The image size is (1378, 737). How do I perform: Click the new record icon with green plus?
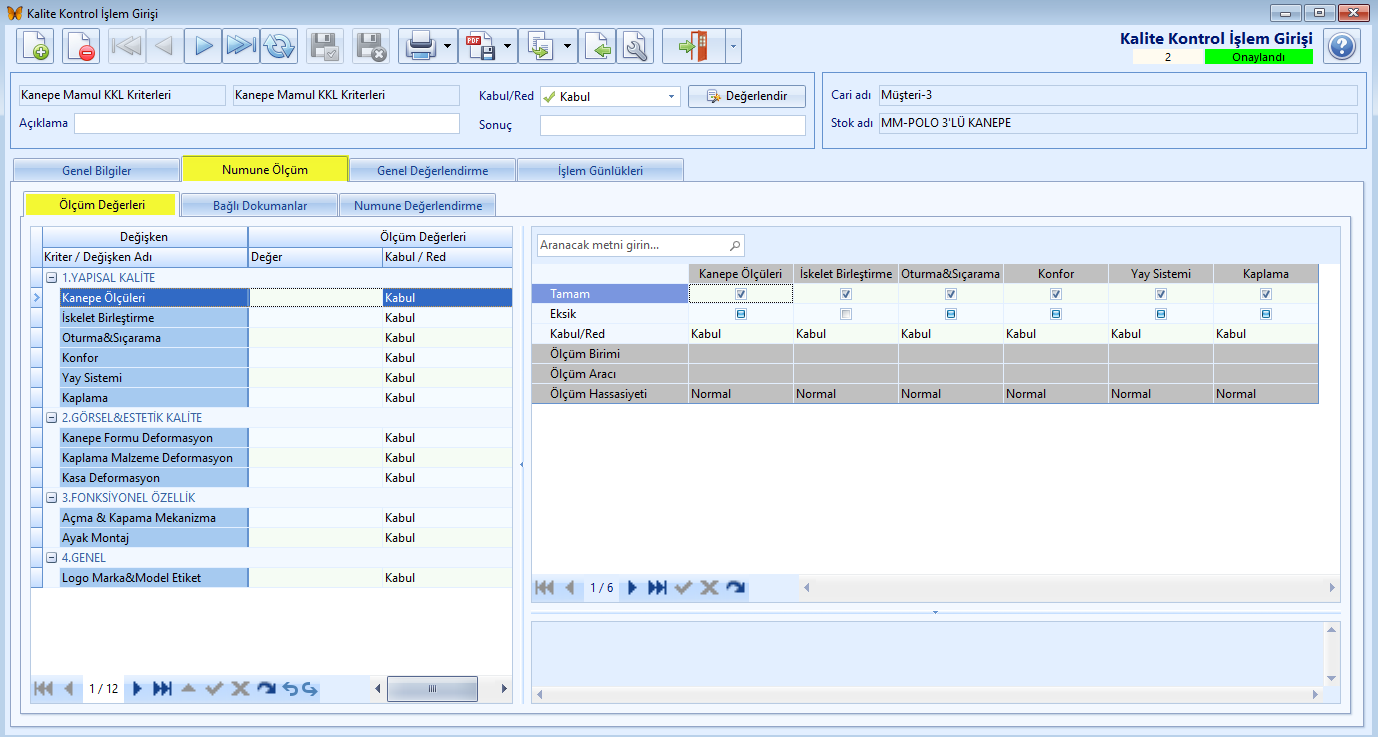pyautogui.click(x=35, y=46)
